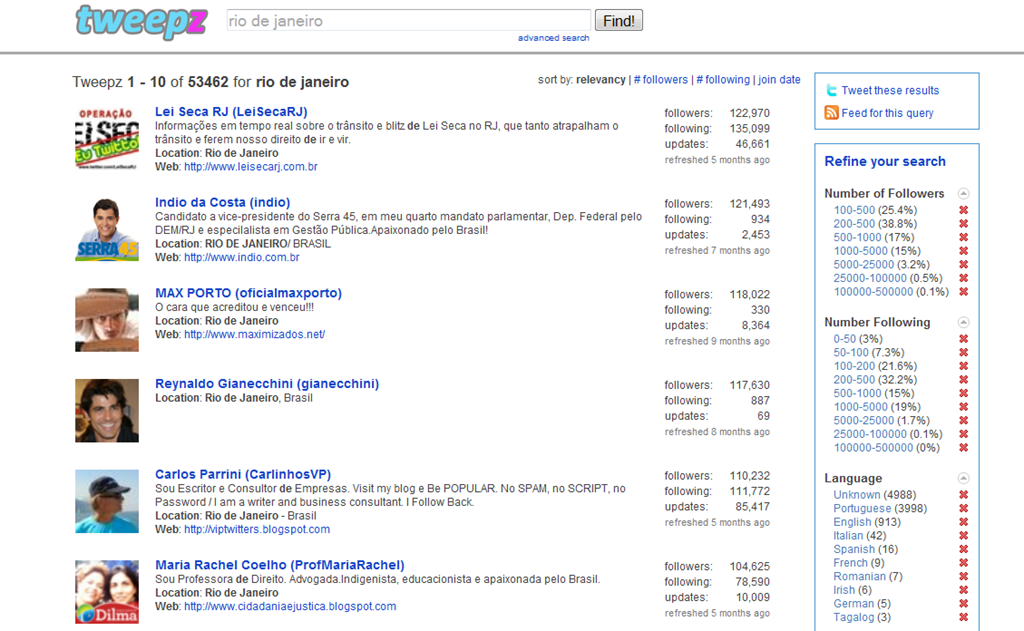
Task: Click the RSS feed icon for this query
Action: click(831, 112)
